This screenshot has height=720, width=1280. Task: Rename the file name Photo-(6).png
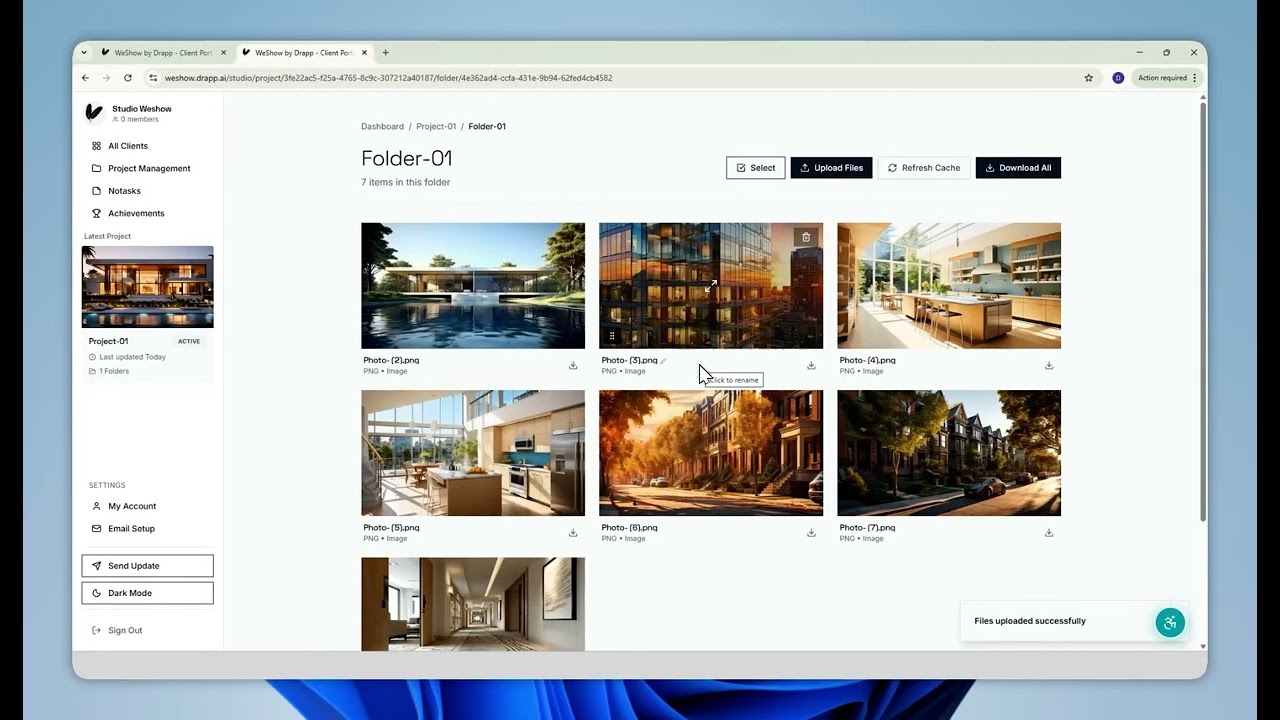[x=629, y=528]
